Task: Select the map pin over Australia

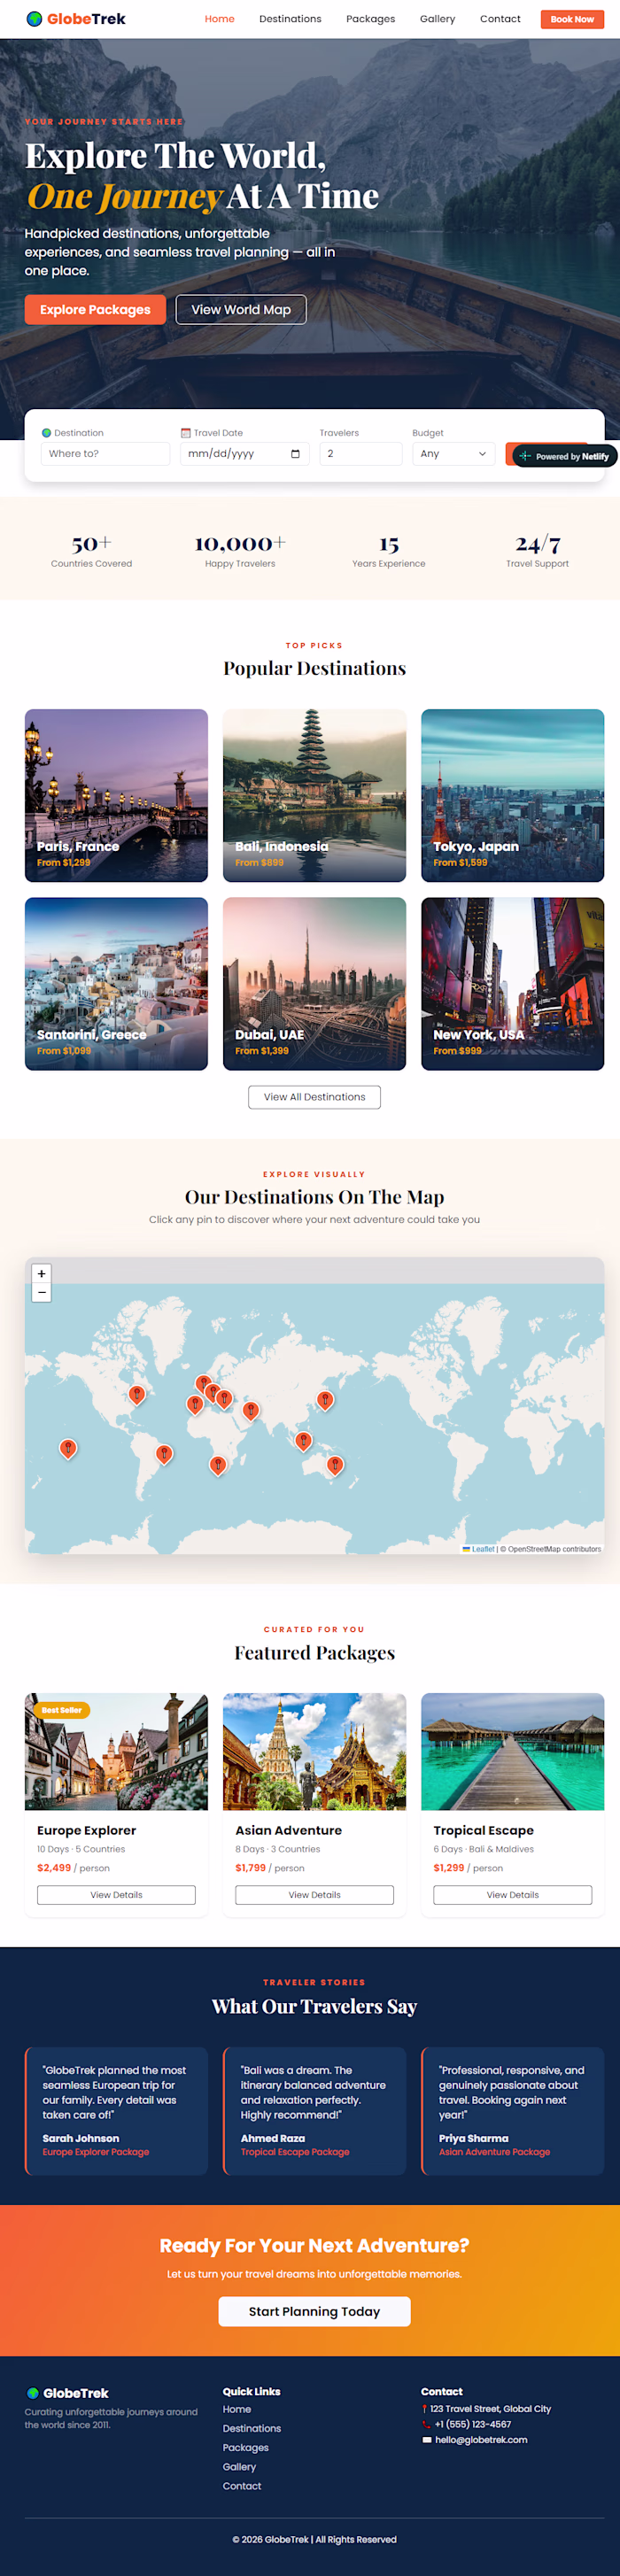Action: point(335,1465)
